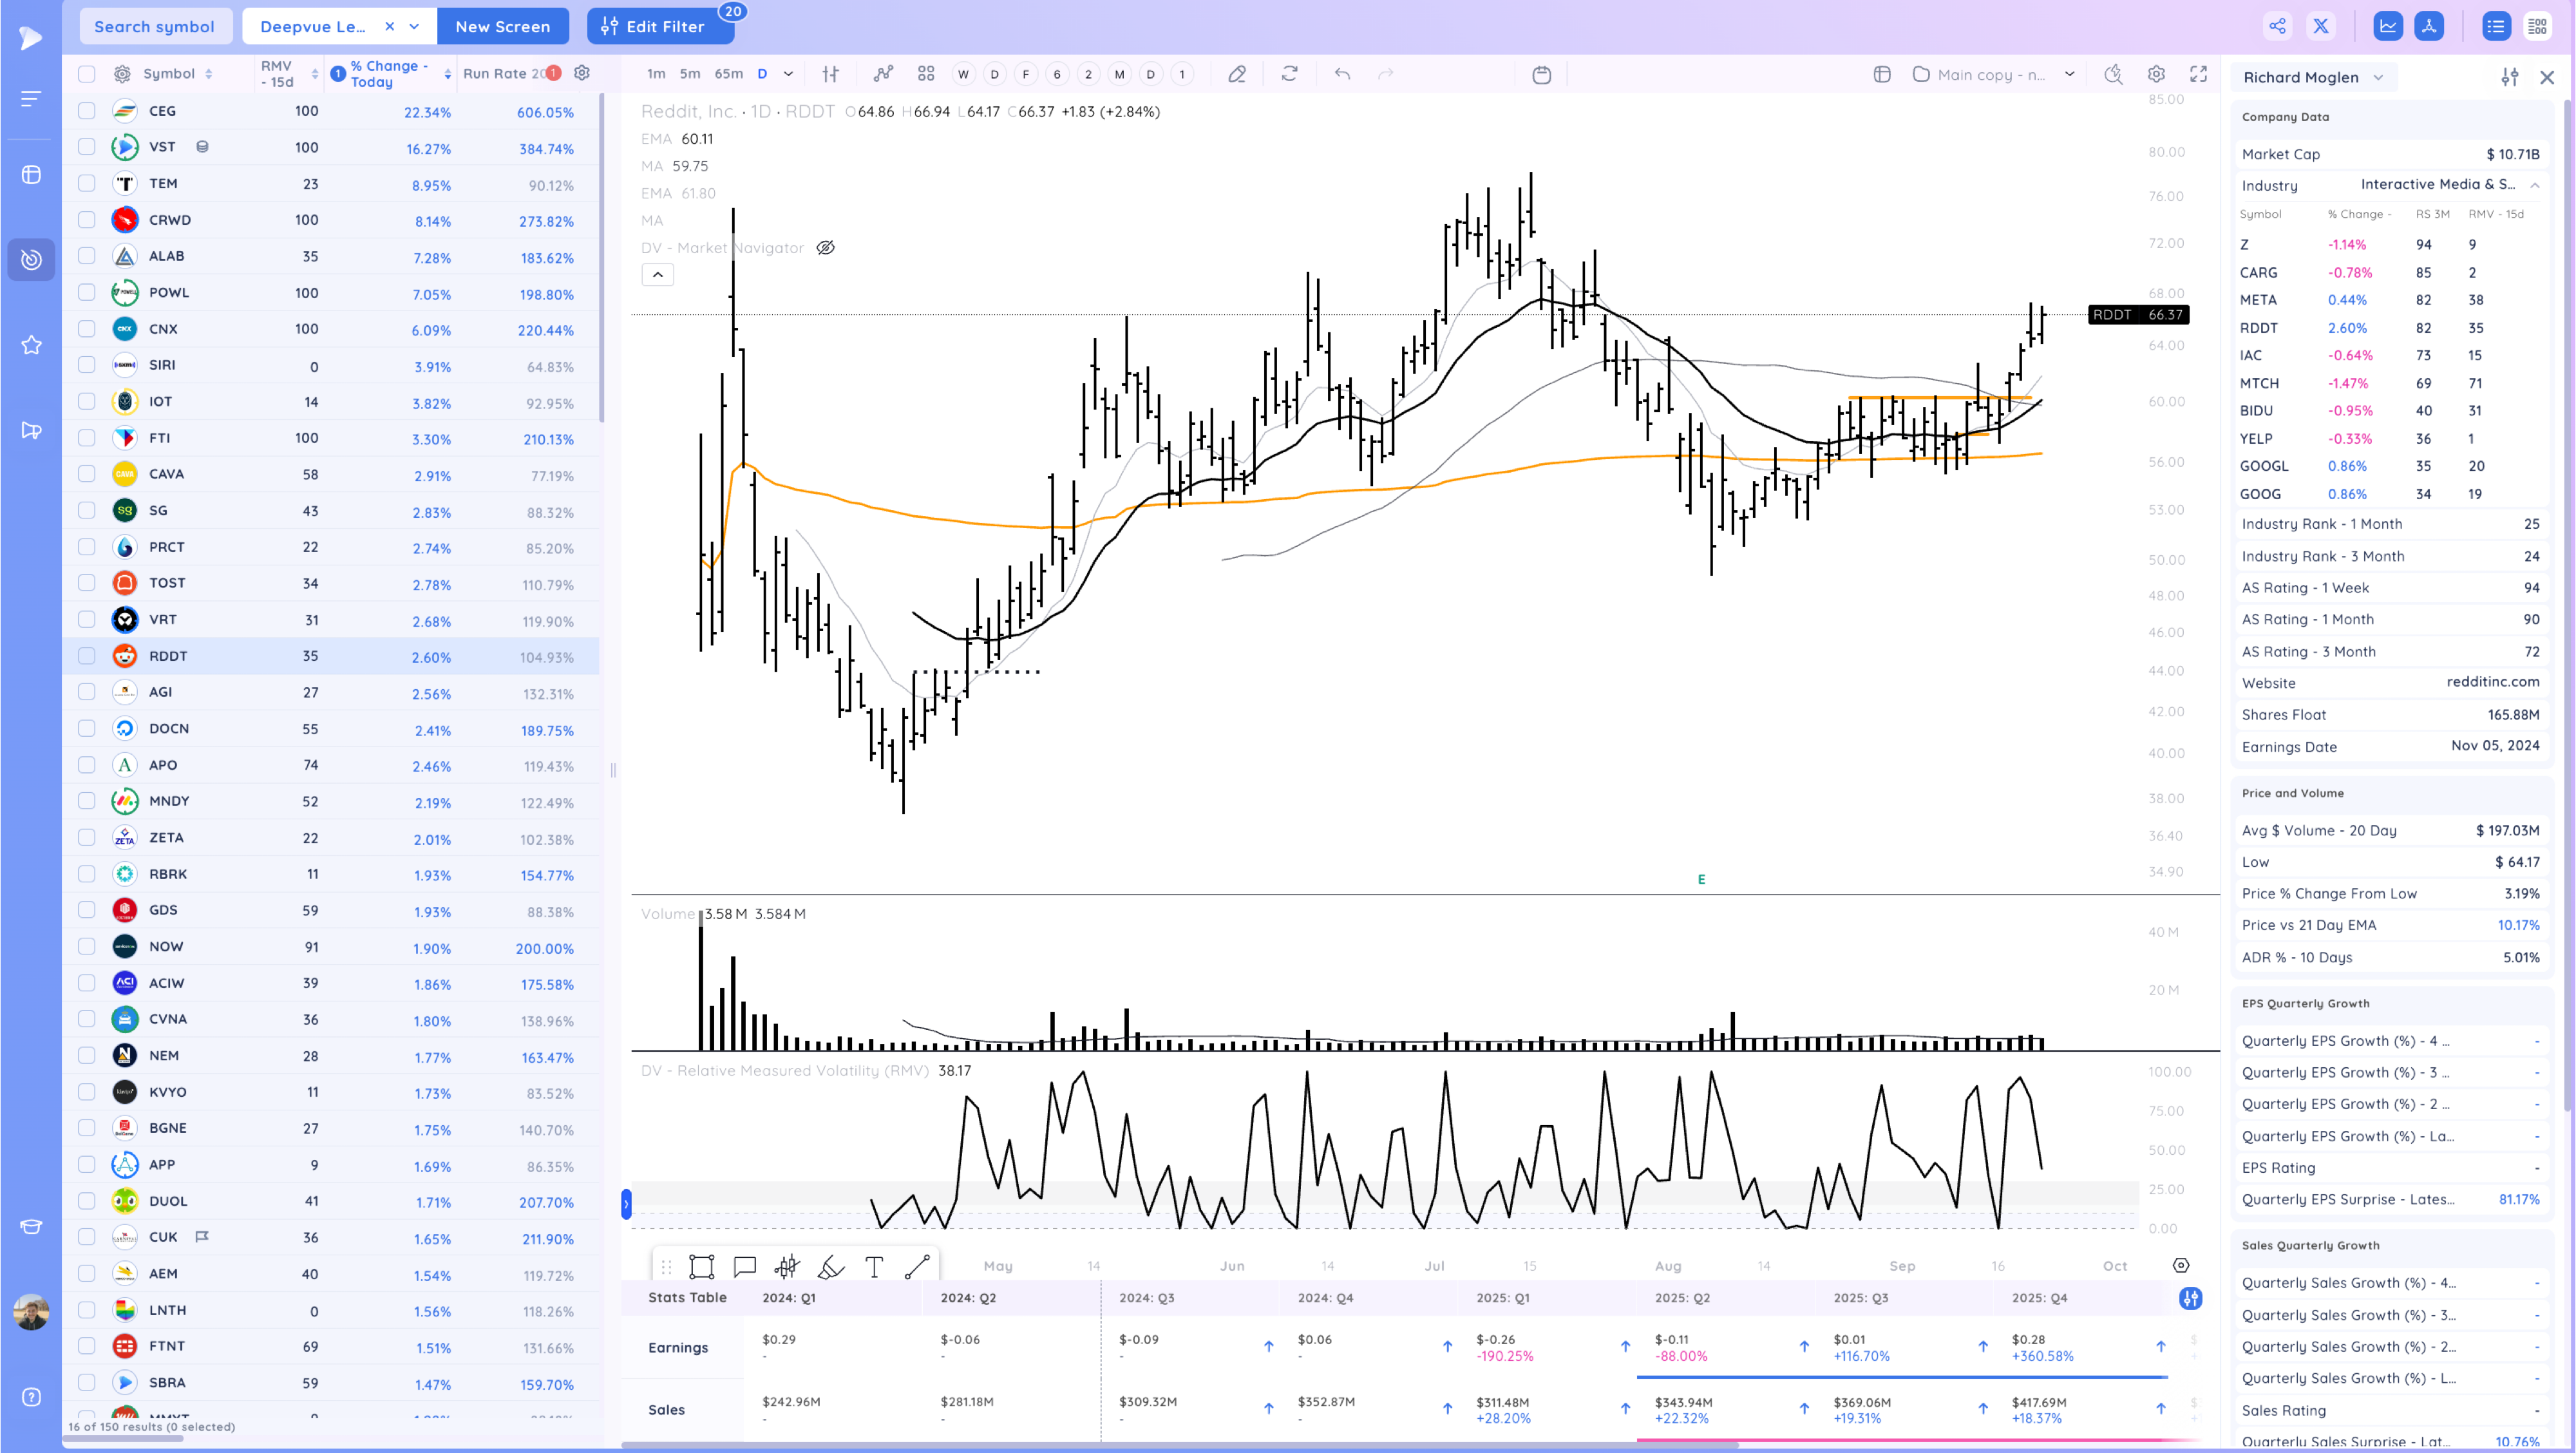Screen dimensions: 2576x1453
Task: Click the eraser tool in chart toolbar
Action: click(x=1237, y=74)
